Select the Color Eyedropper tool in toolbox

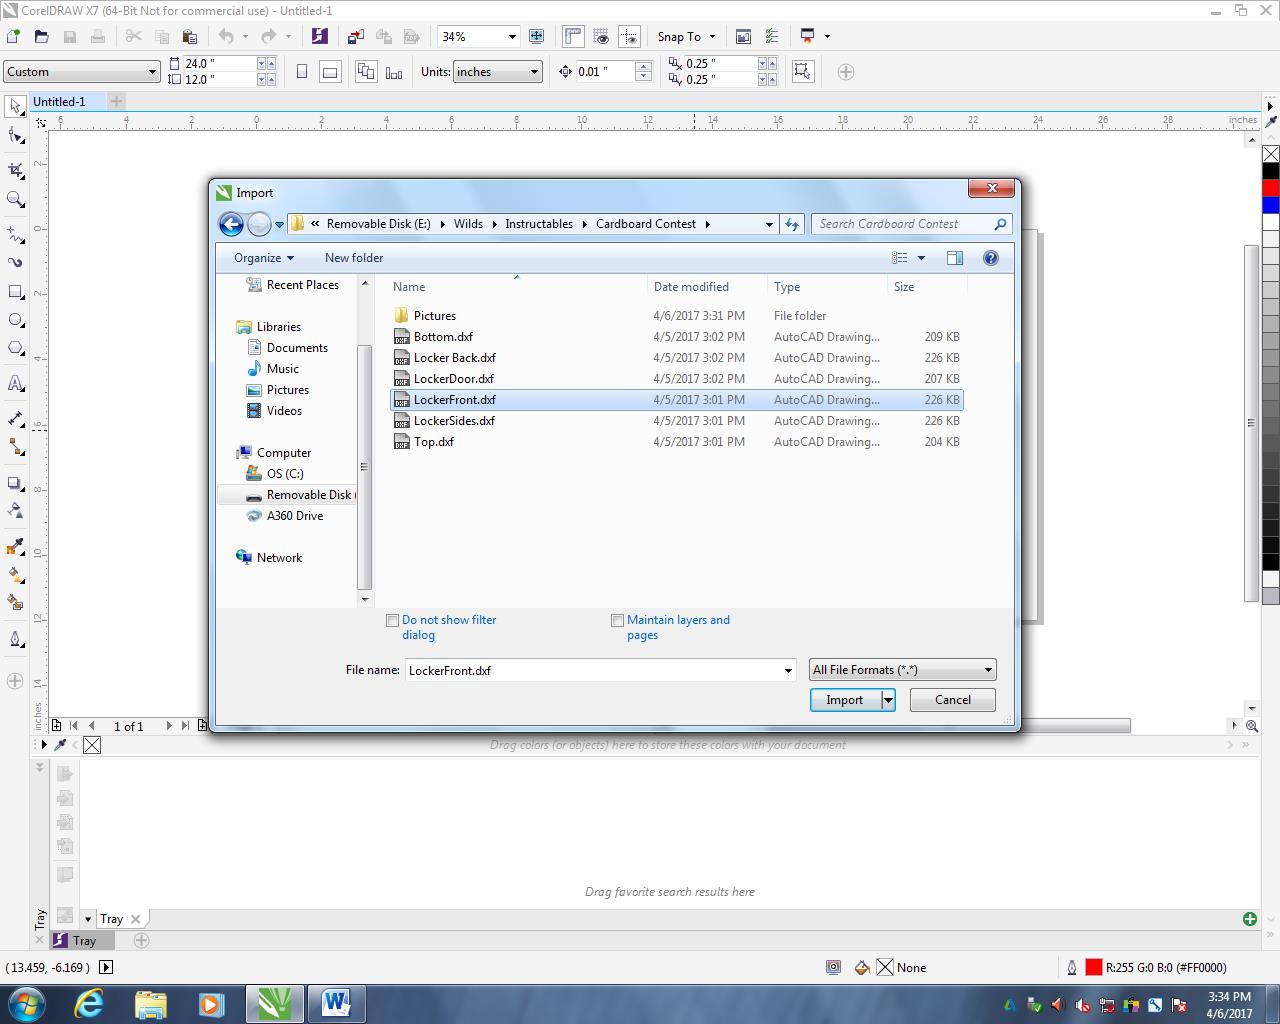point(15,546)
